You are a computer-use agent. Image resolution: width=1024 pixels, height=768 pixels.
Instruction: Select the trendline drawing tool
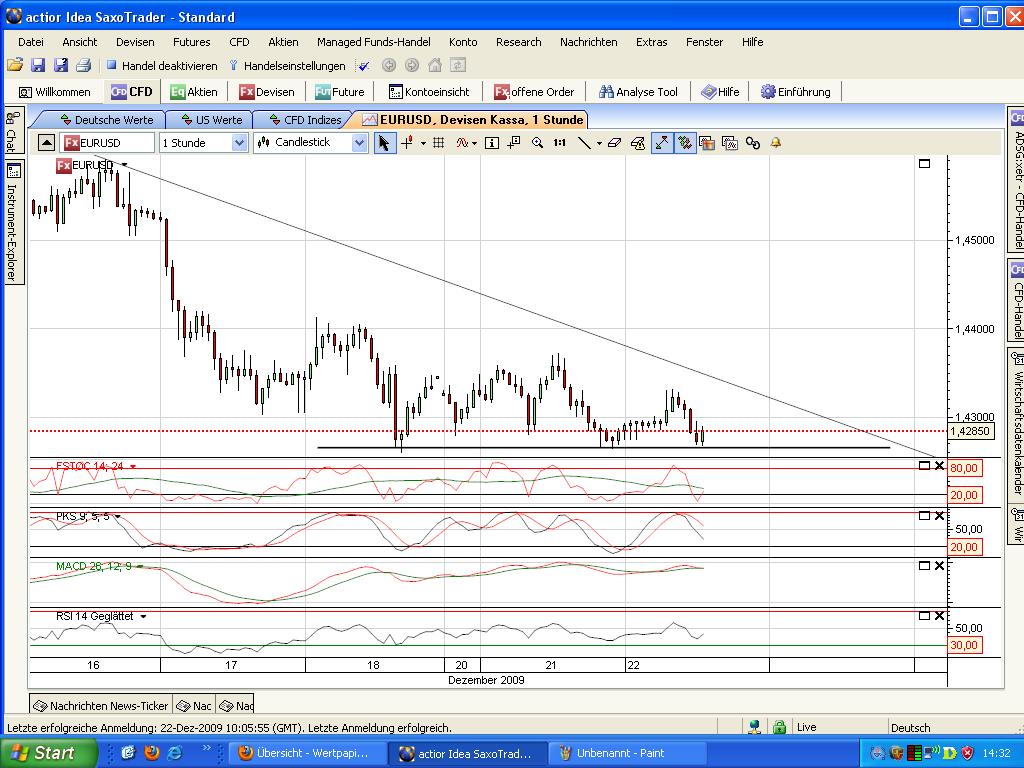click(584, 143)
